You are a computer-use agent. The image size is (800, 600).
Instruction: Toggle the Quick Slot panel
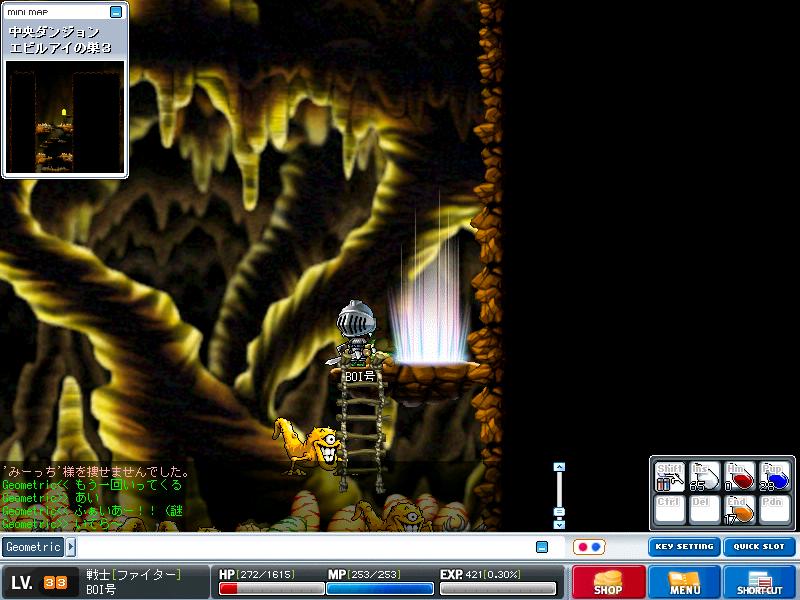click(759, 546)
